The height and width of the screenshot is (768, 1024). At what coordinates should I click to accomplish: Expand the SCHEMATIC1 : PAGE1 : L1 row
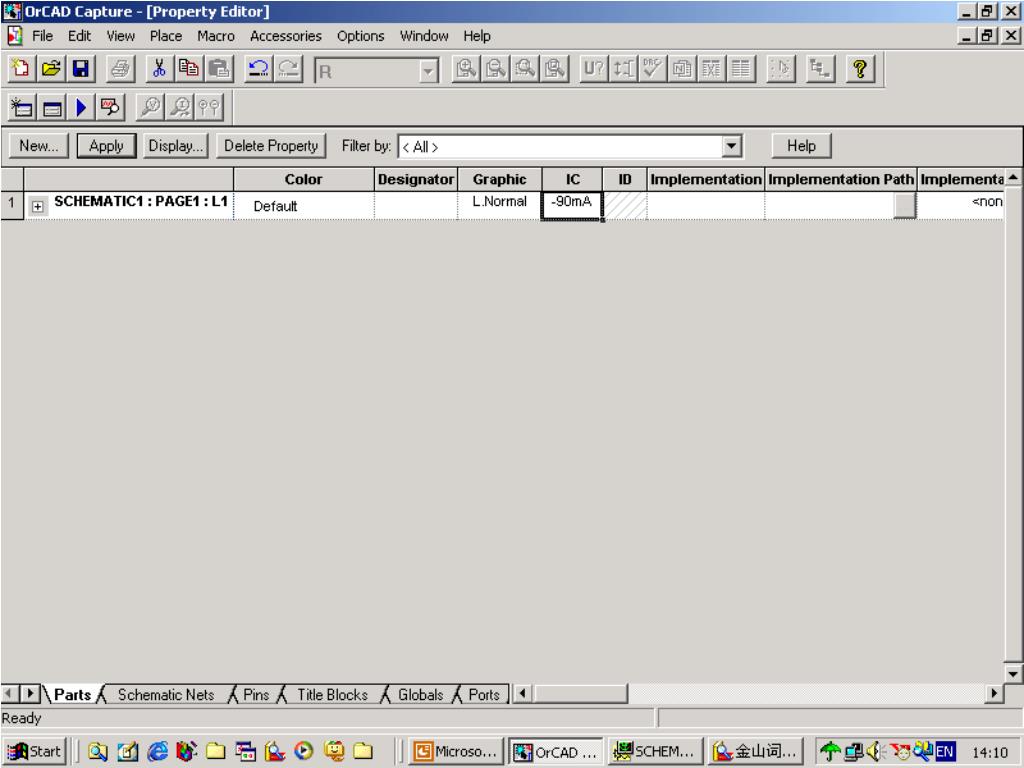pos(38,206)
